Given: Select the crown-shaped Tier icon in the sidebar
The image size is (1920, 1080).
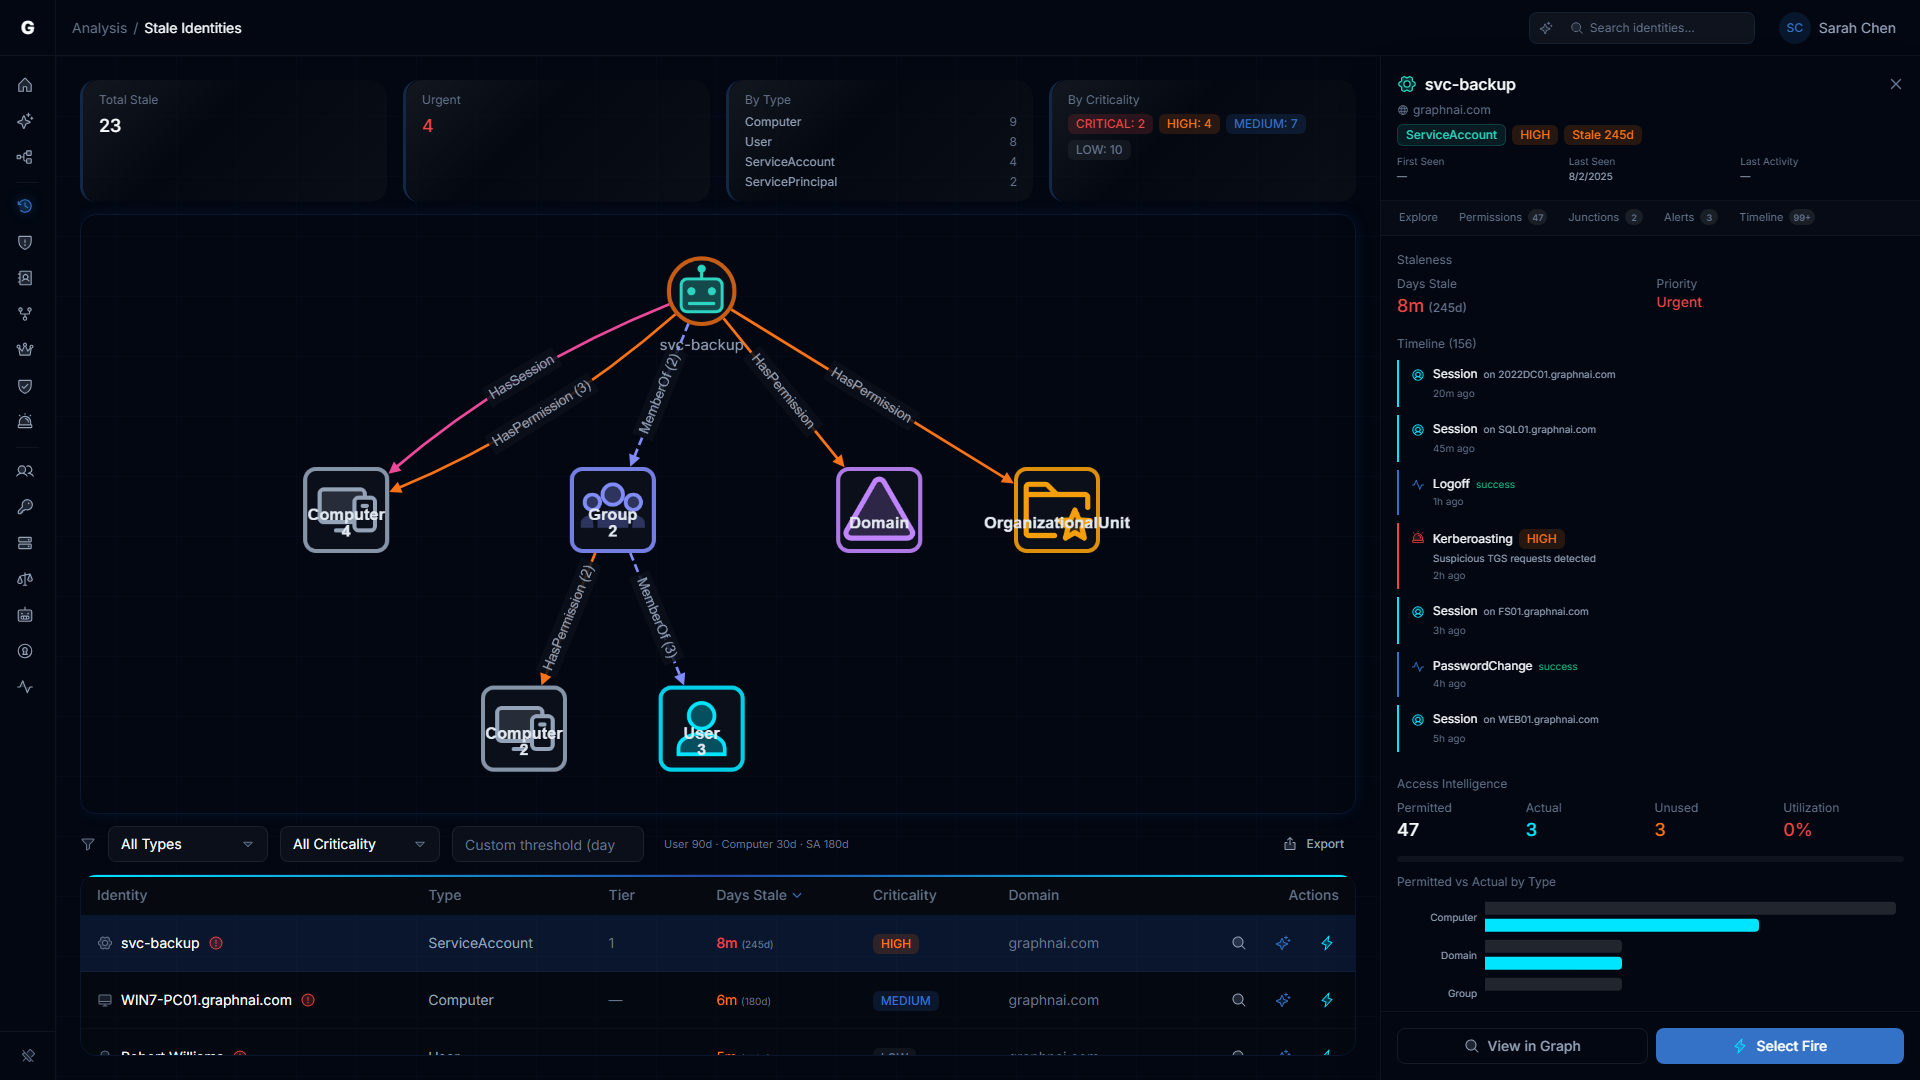Looking at the screenshot, I should coord(25,349).
